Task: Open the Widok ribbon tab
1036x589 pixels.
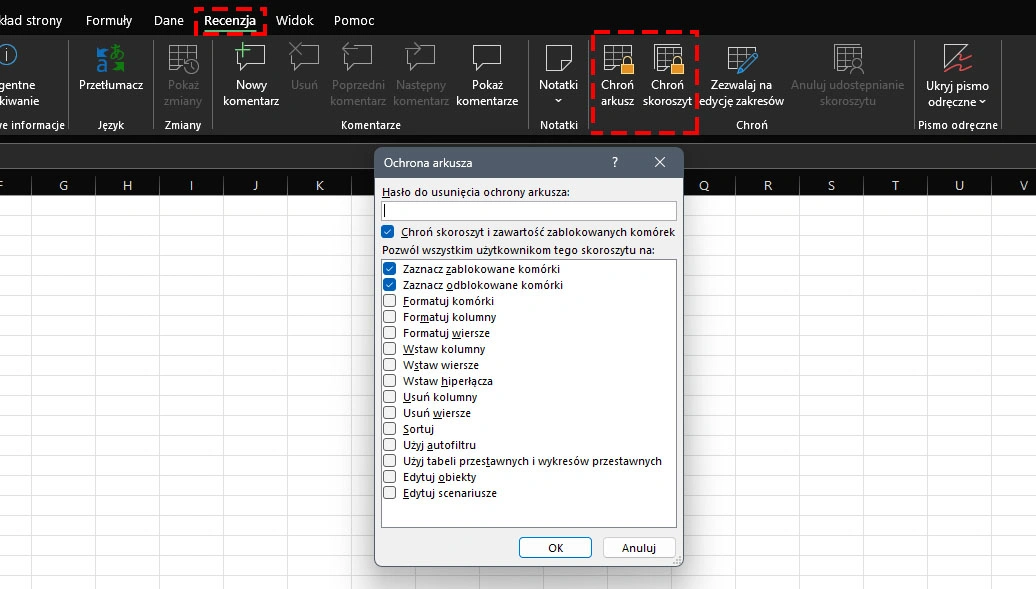Action: pyautogui.click(x=295, y=20)
